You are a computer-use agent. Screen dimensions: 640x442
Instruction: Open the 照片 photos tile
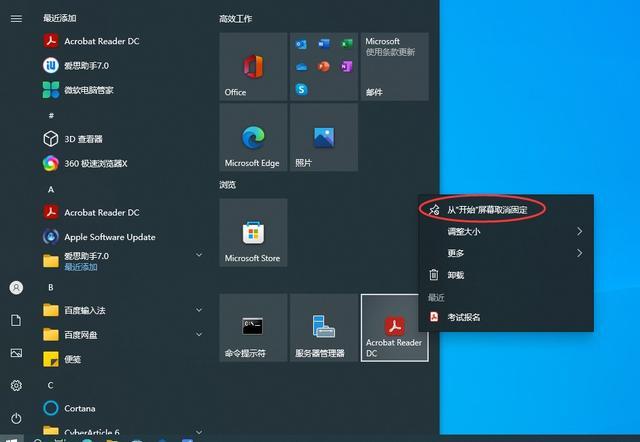[324, 137]
